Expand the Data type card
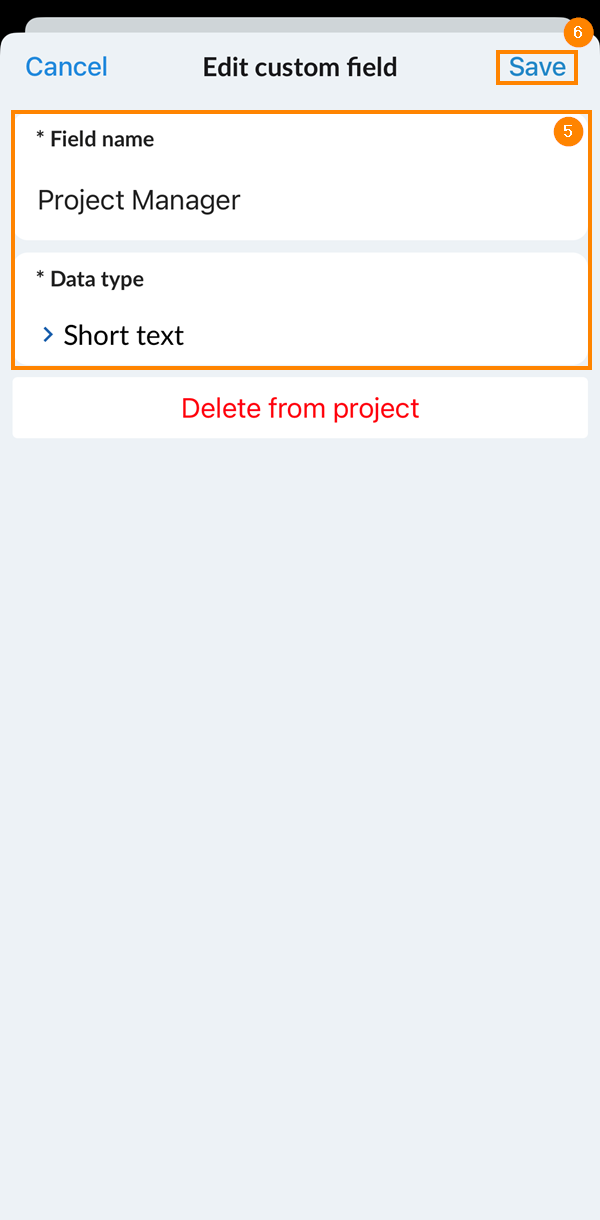600x1220 pixels. [300, 308]
